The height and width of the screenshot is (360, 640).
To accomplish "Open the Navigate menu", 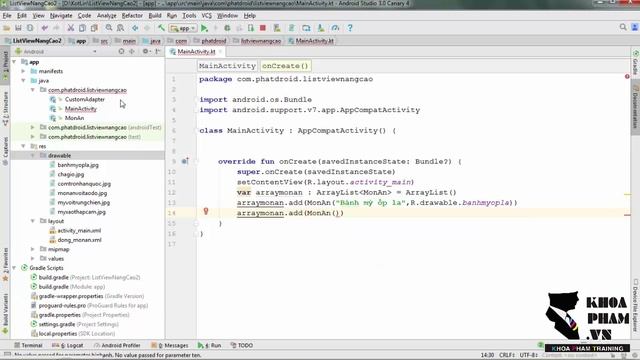I will coord(61,16).
